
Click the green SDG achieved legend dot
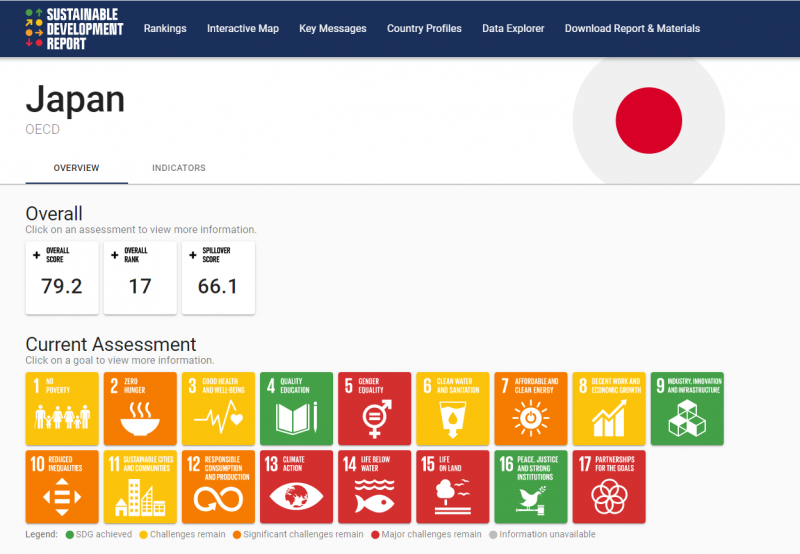coord(70,535)
